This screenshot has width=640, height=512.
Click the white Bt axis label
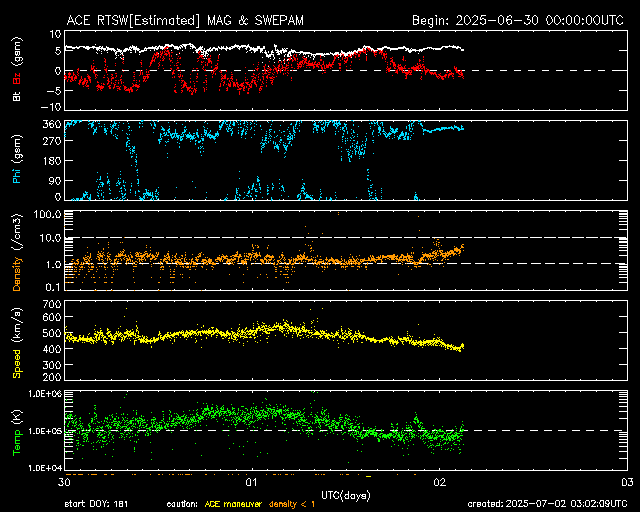[x=17, y=96]
